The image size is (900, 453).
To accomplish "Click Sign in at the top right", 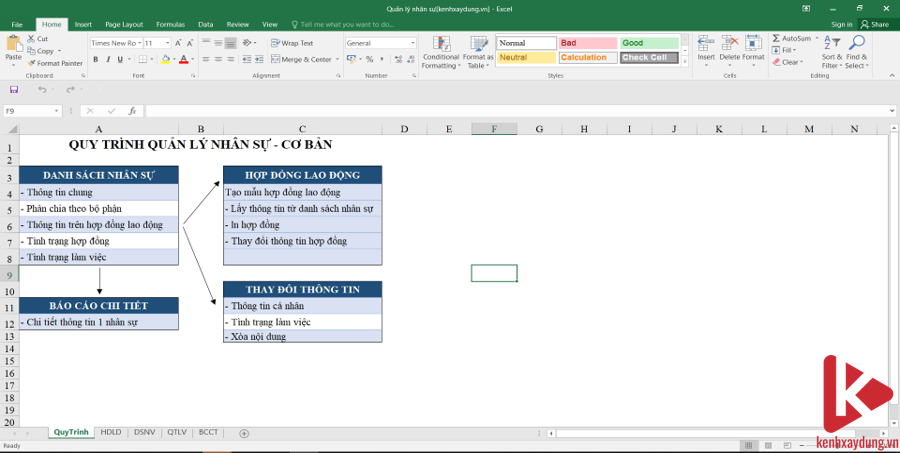I will point(841,24).
